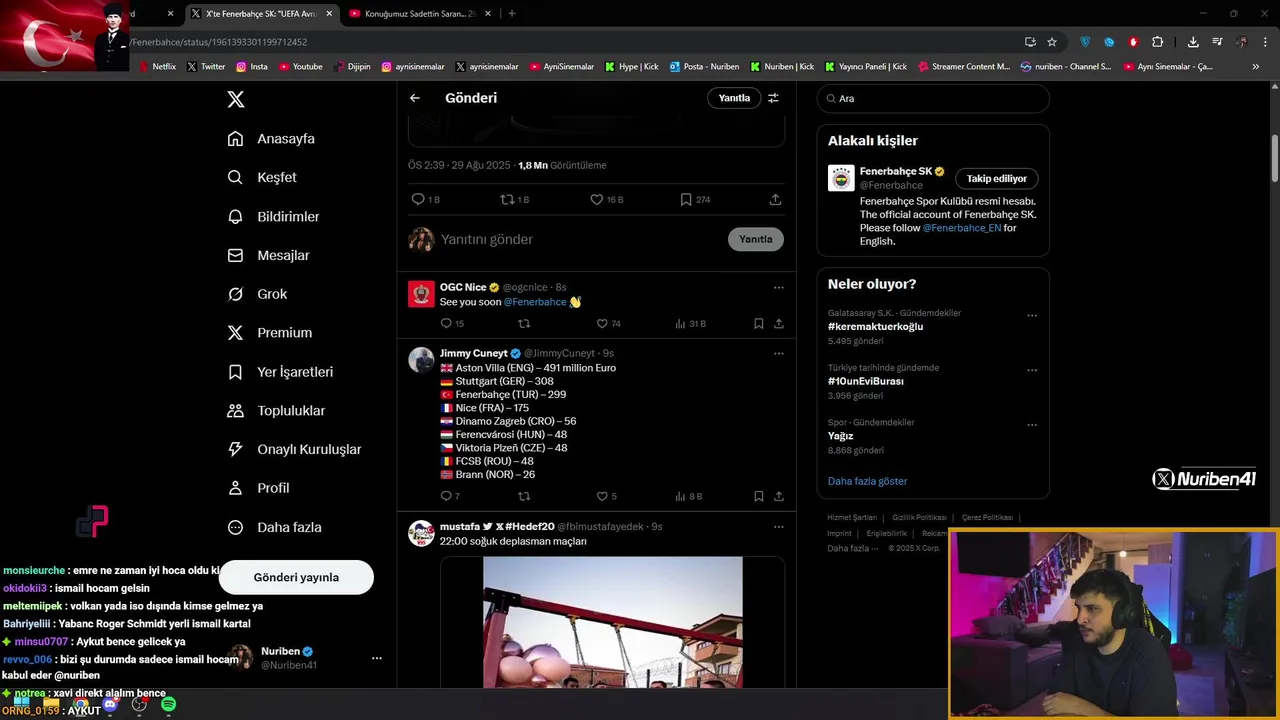Repost Jimmy Cuneyt tweet
This screenshot has height=720, width=1280.
524,496
